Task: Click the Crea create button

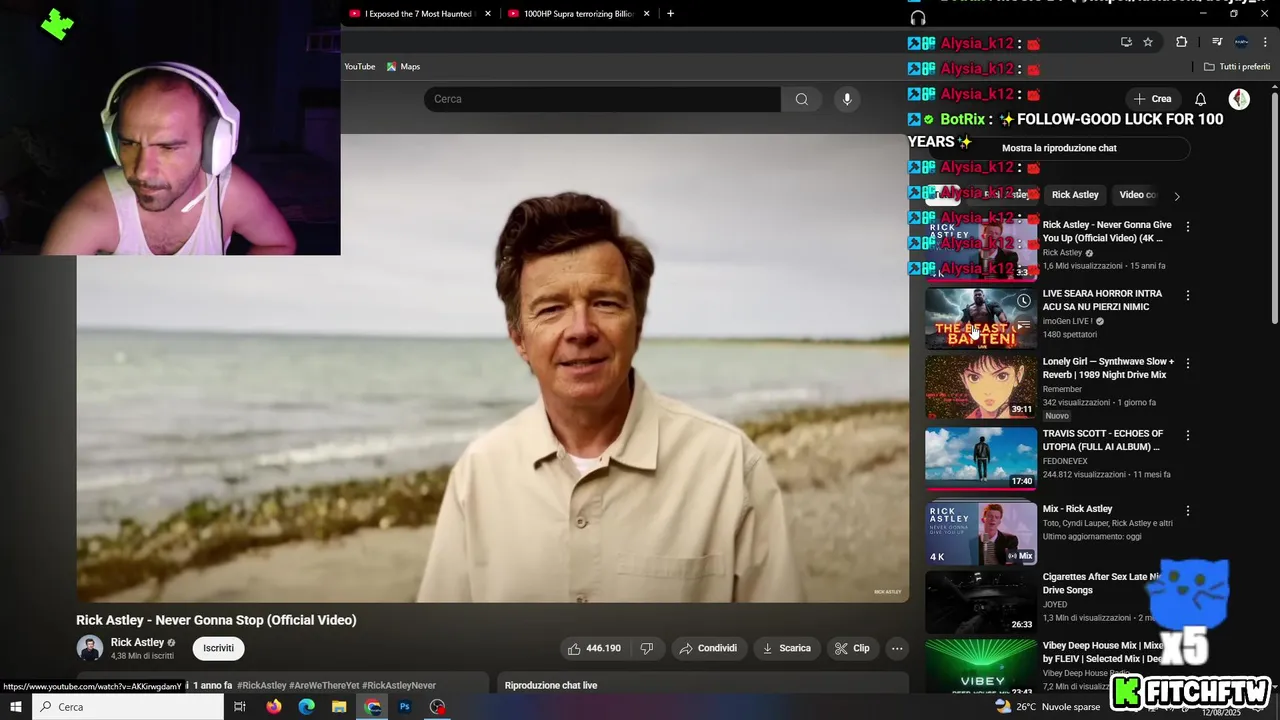Action: [1152, 99]
